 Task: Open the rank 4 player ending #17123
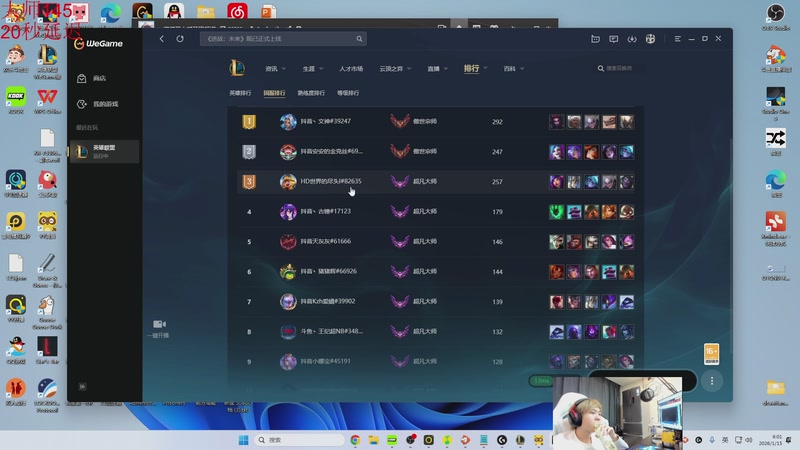point(326,211)
